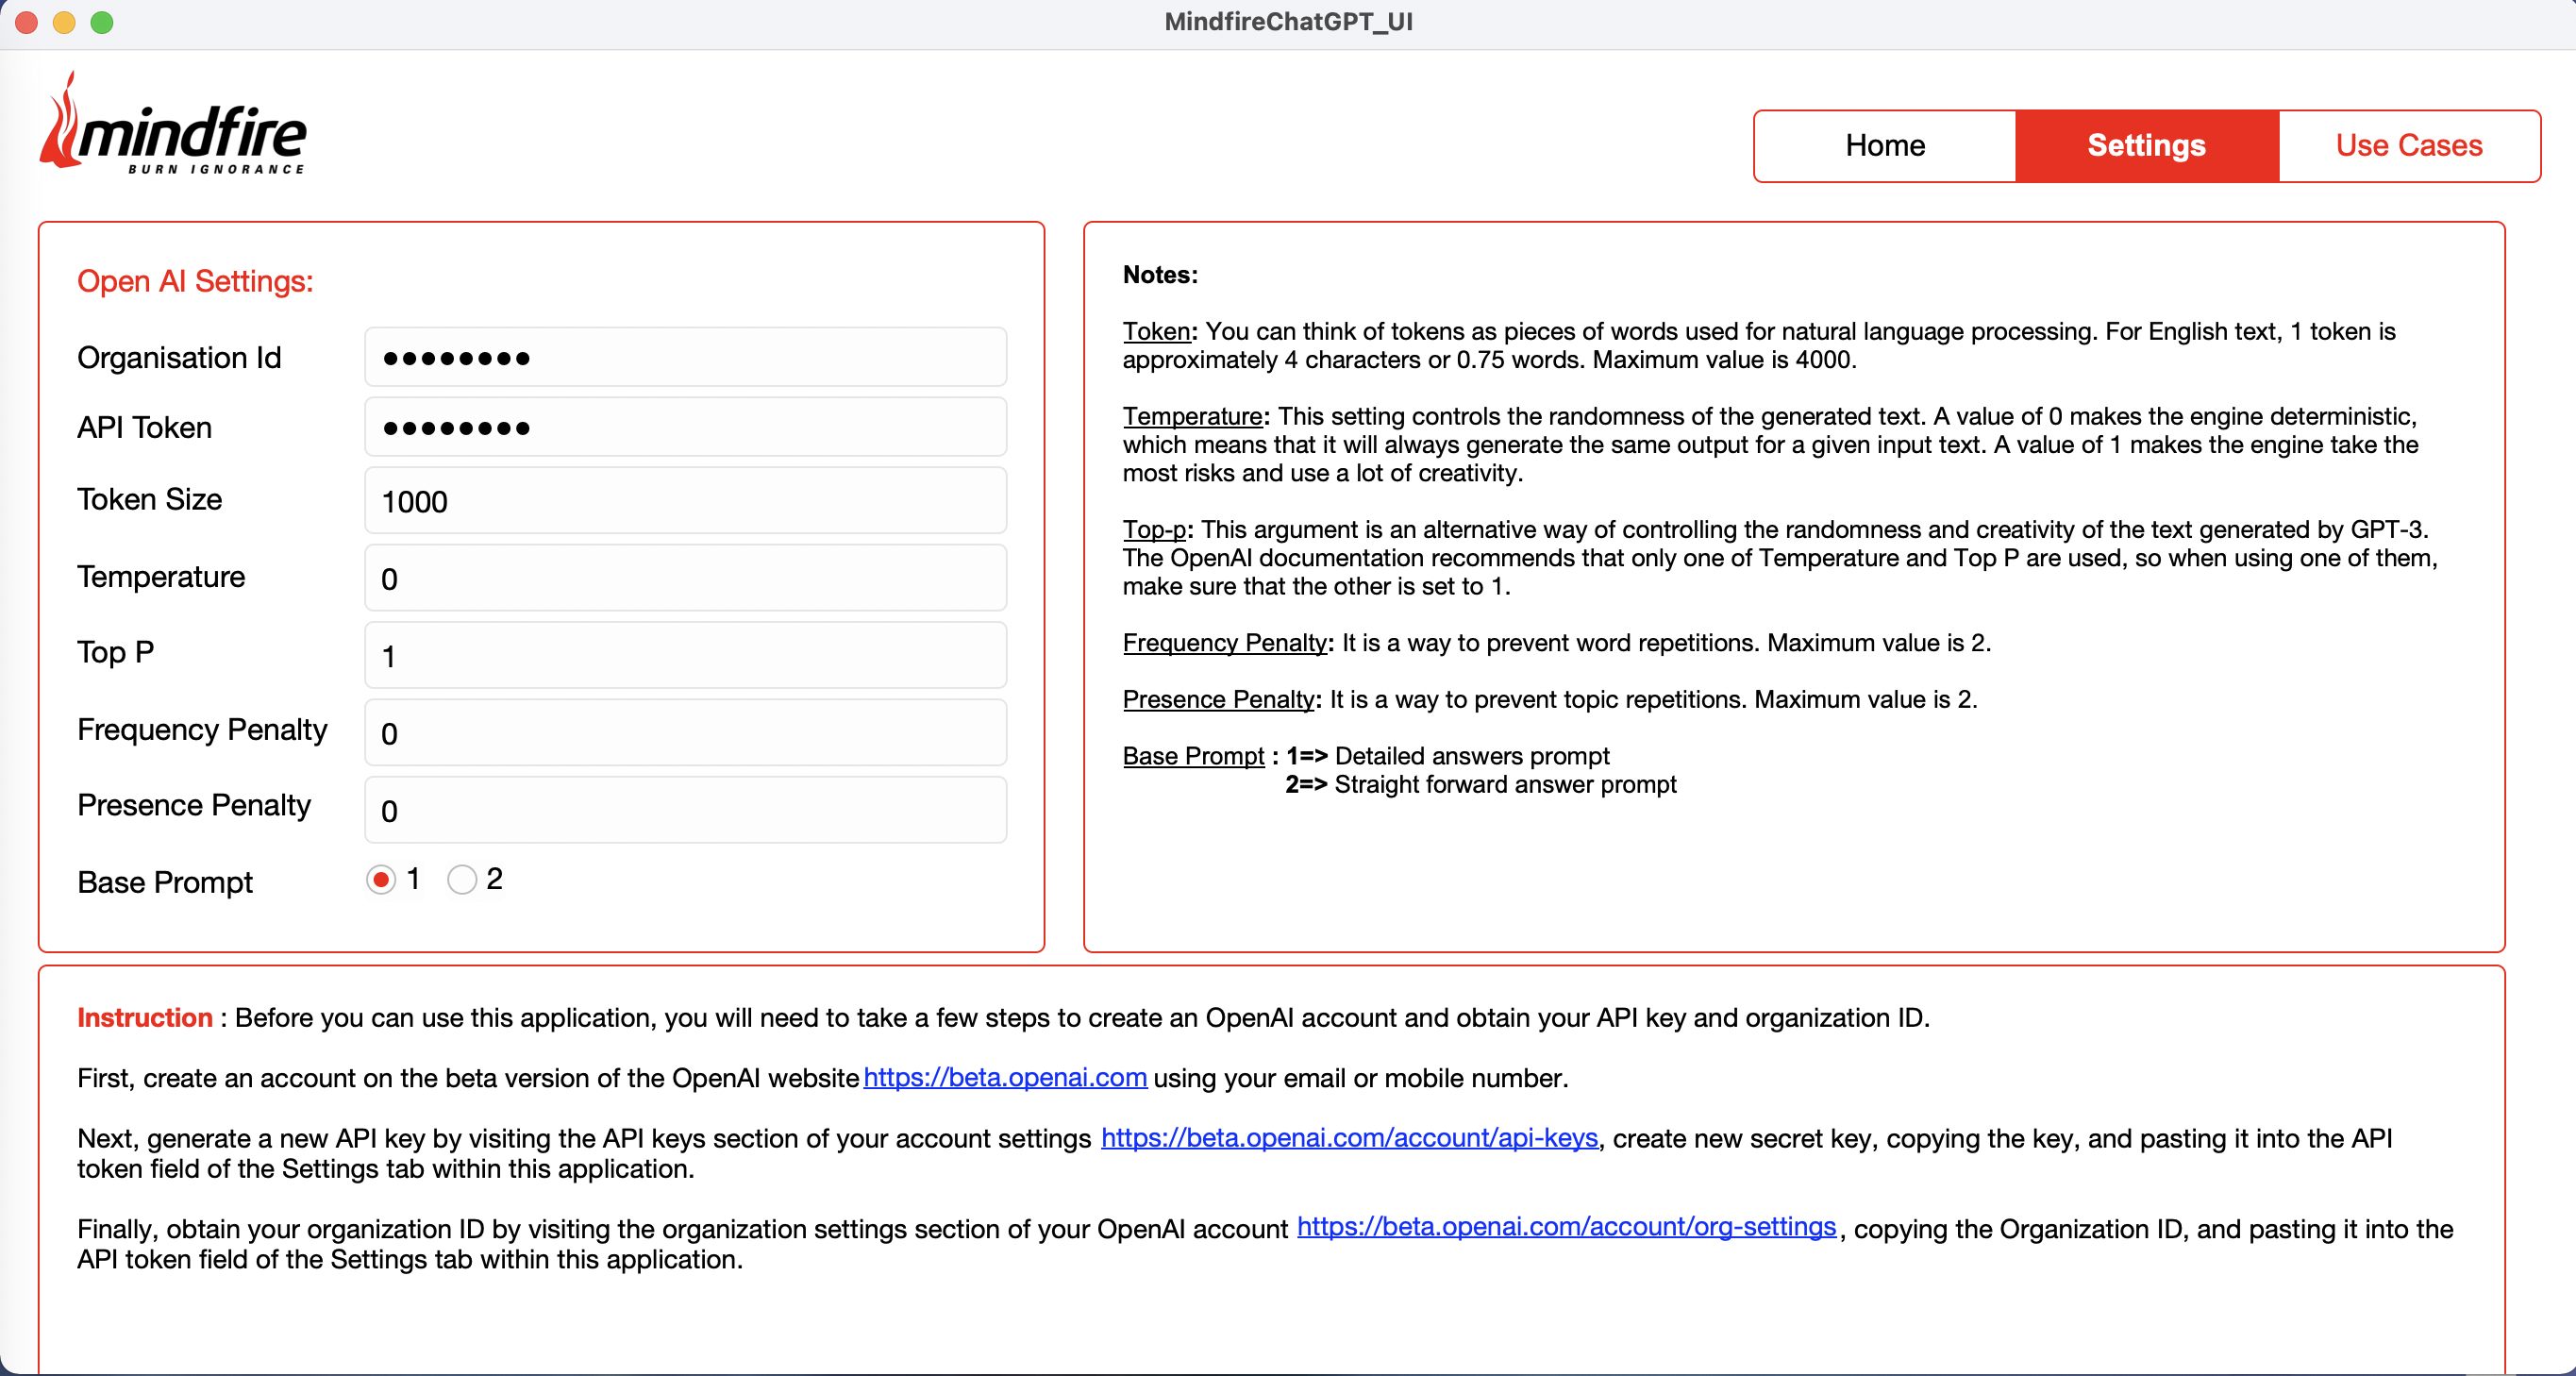The width and height of the screenshot is (2576, 1376).
Task: Click the 'Organisation Id' label
Action: coord(179,358)
